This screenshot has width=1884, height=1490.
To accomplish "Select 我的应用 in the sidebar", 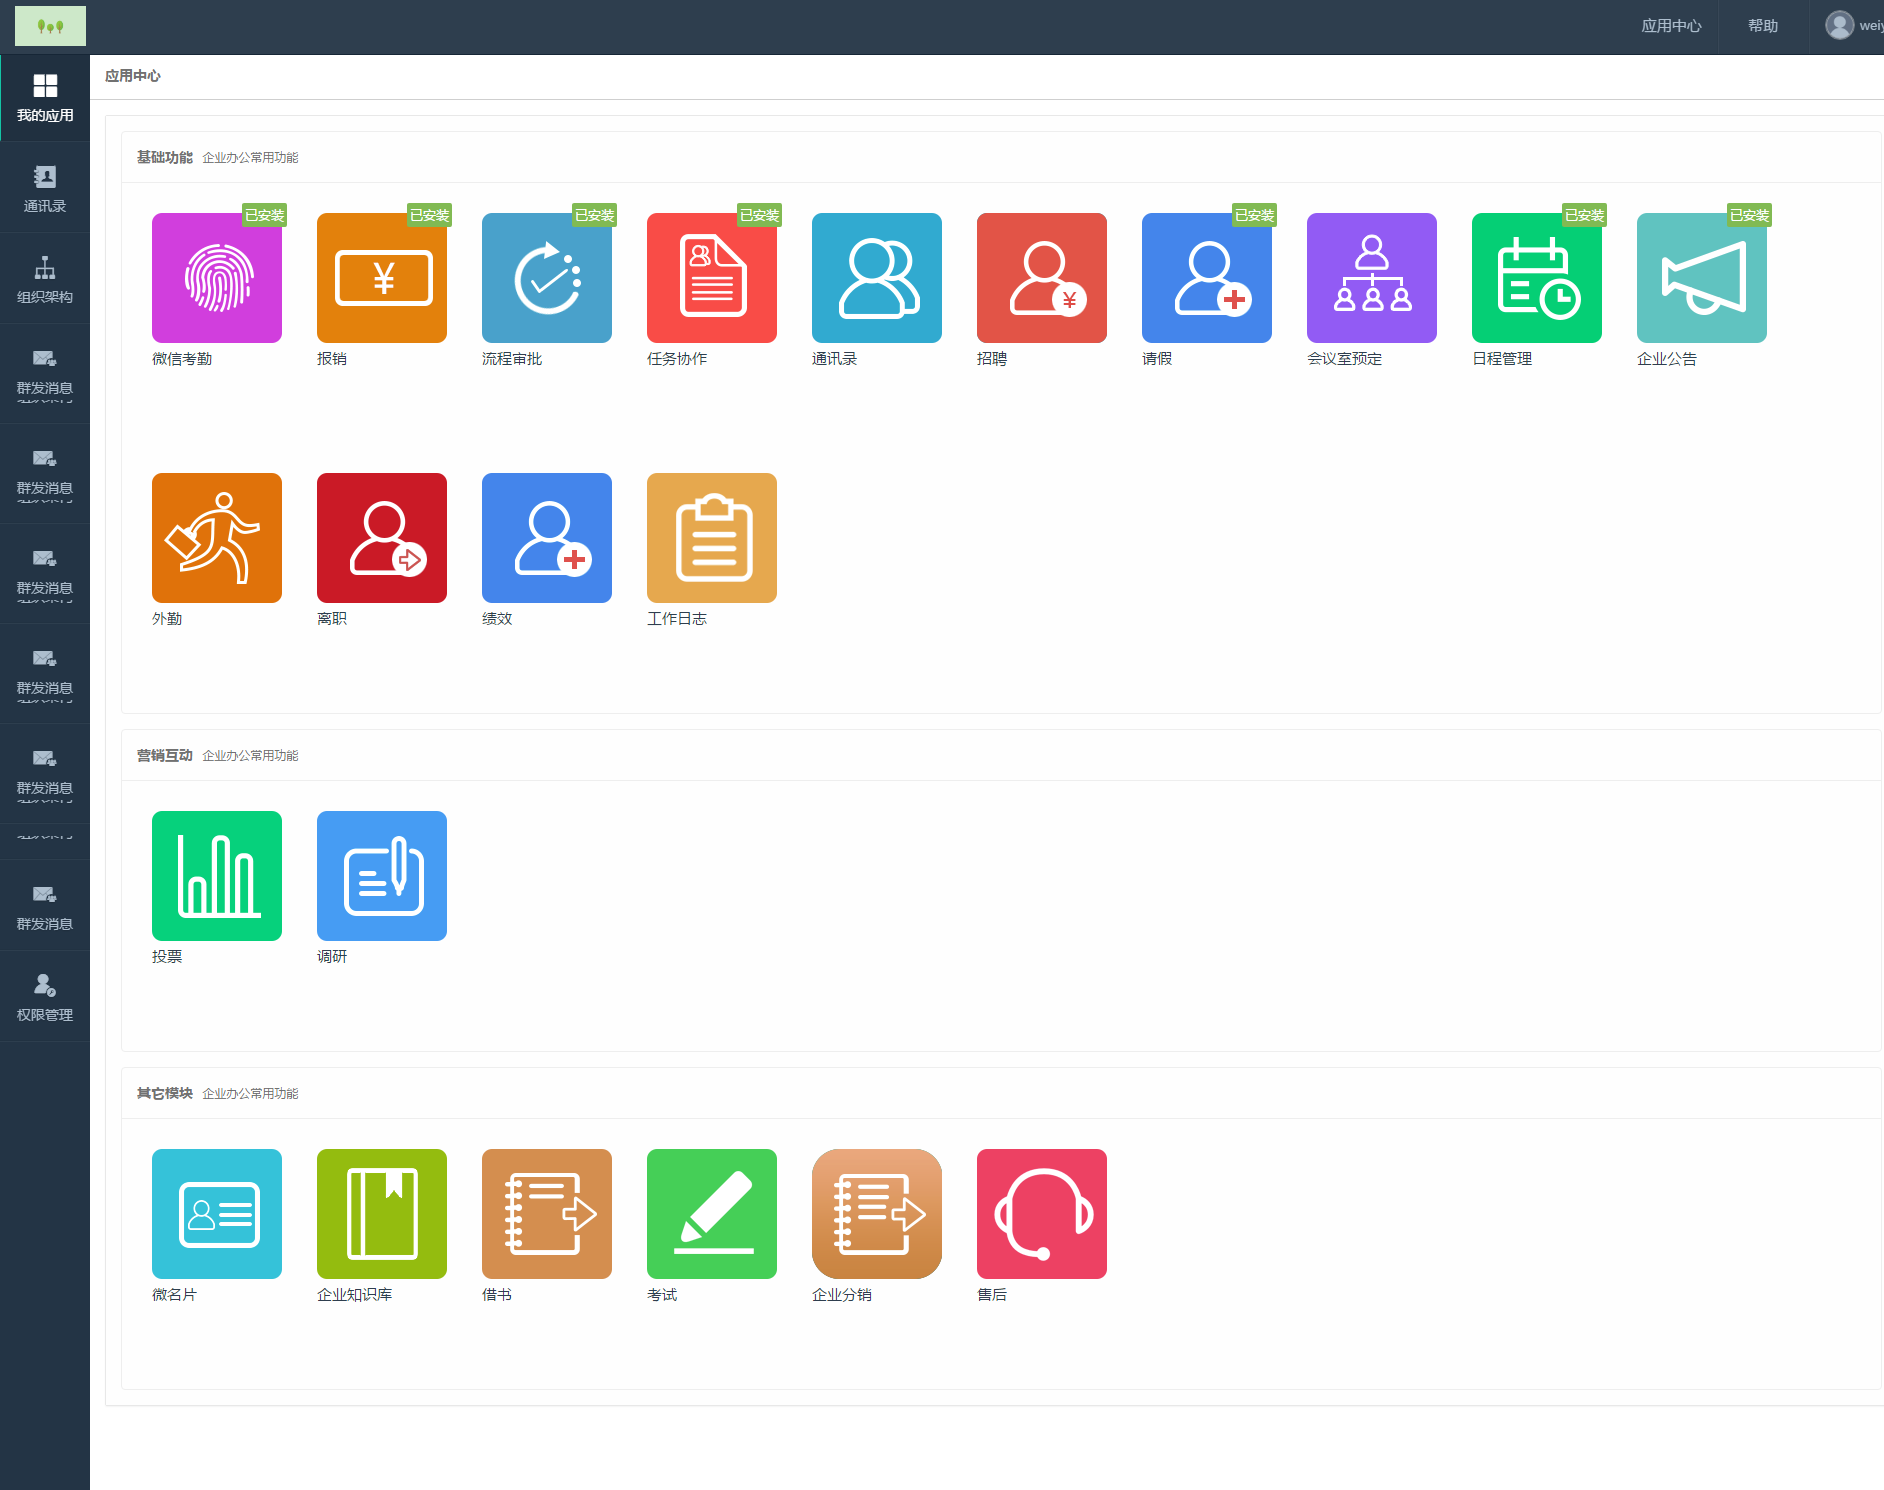I will [45, 98].
